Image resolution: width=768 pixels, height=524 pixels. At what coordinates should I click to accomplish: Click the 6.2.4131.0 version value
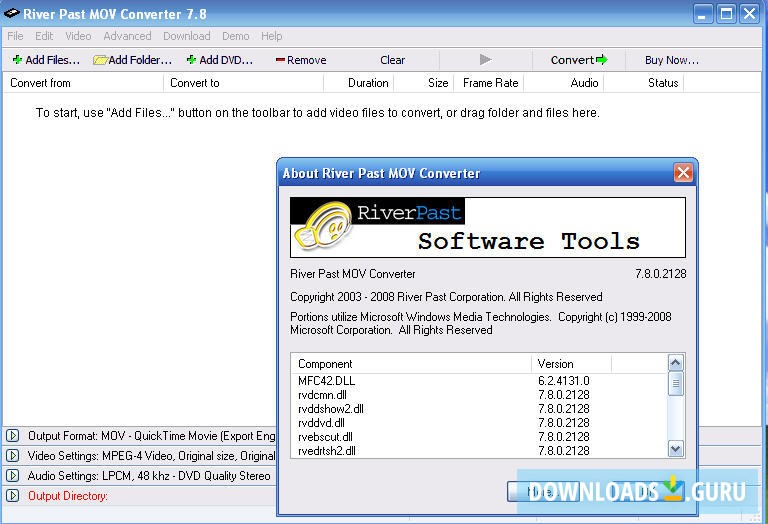click(x=564, y=381)
